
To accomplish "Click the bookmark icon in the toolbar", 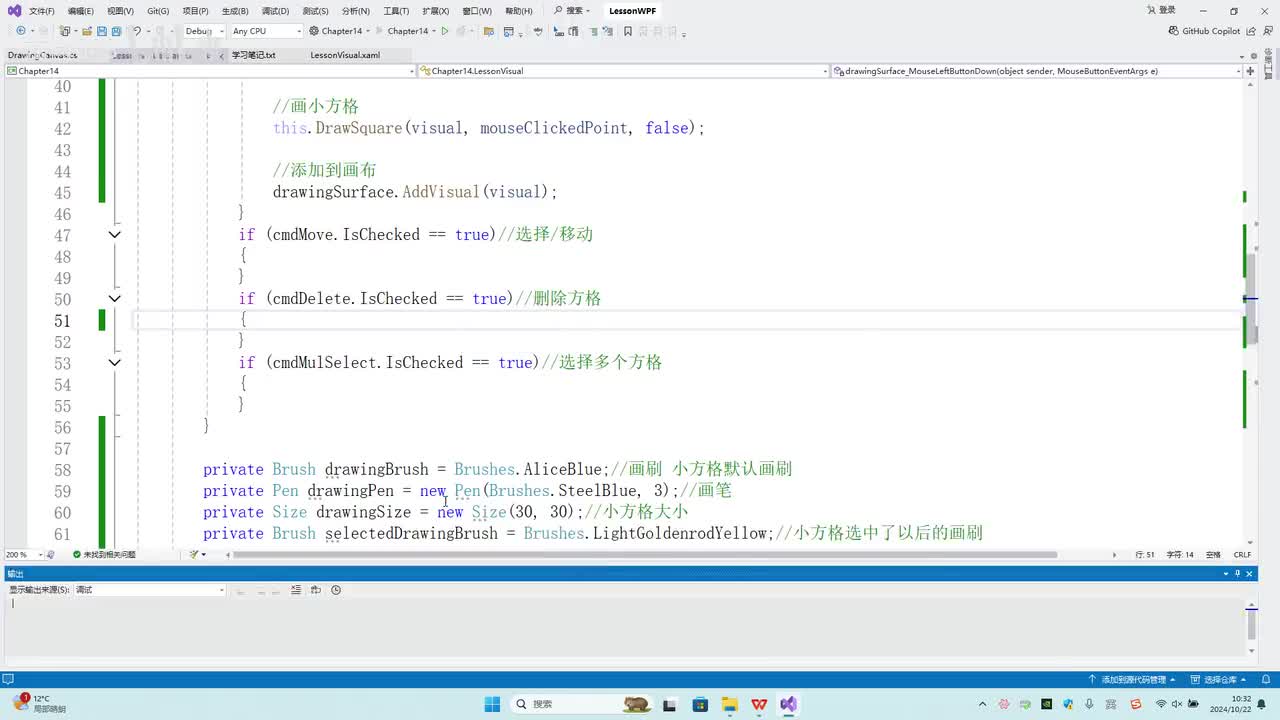I will click(x=628, y=31).
